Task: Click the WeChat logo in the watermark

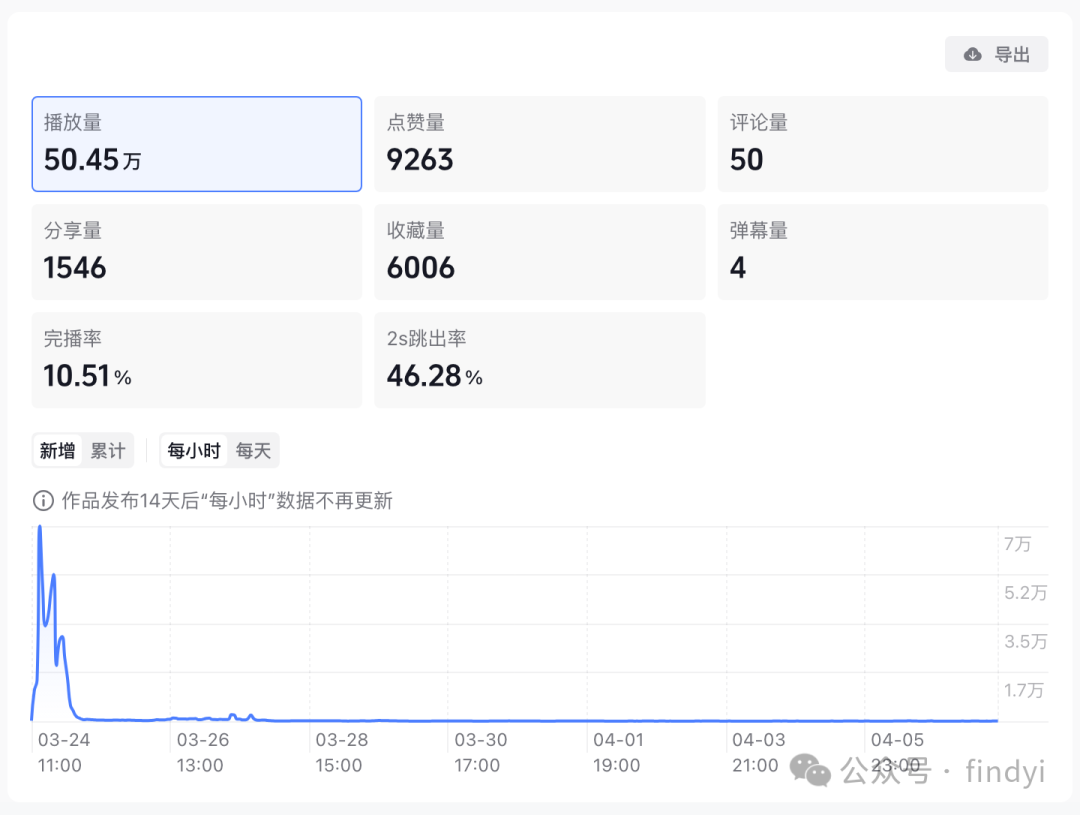Action: click(810, 770)
